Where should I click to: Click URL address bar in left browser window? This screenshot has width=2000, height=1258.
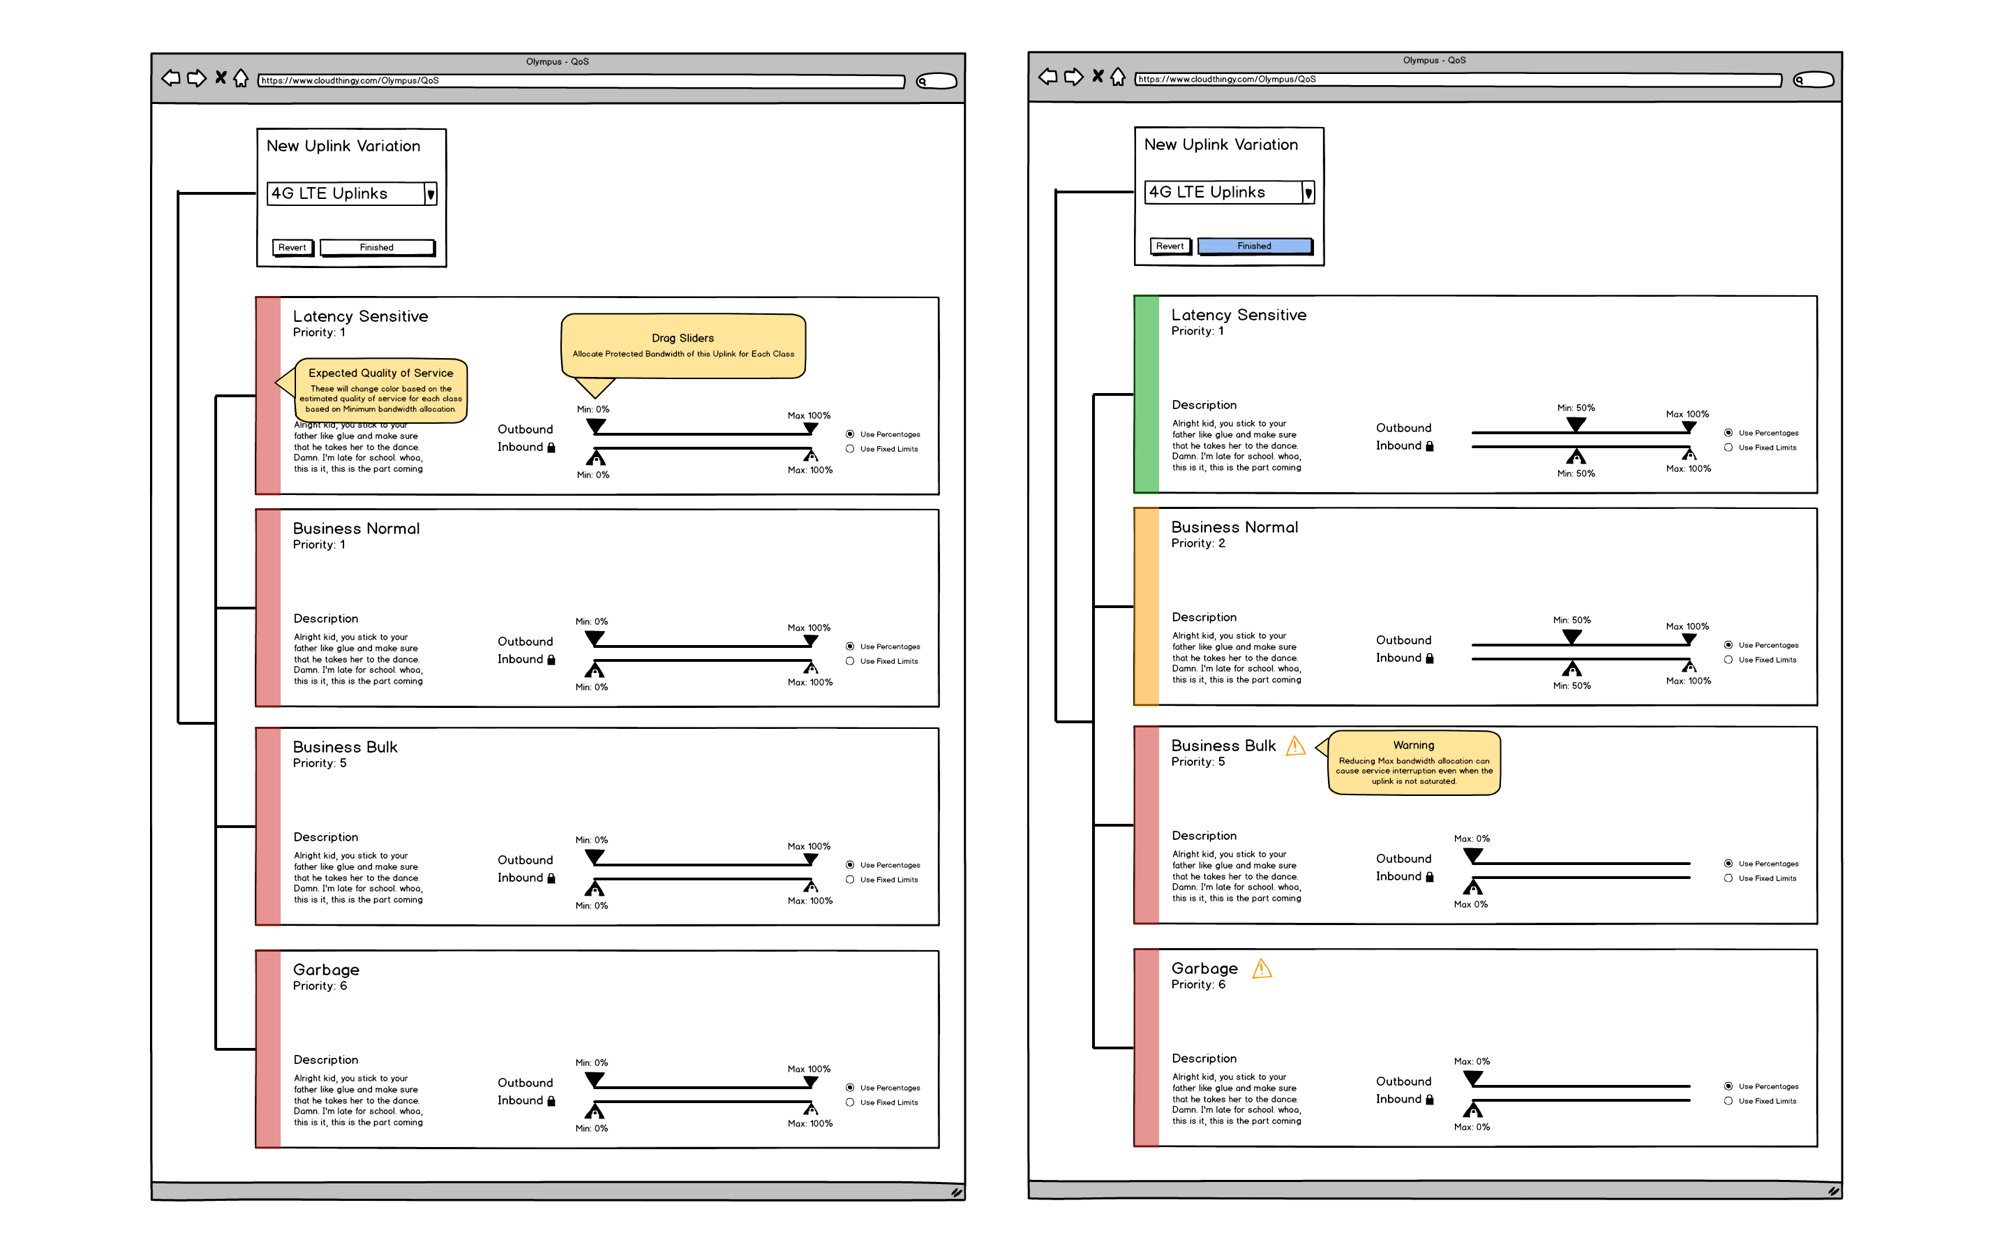click(581, 81)
